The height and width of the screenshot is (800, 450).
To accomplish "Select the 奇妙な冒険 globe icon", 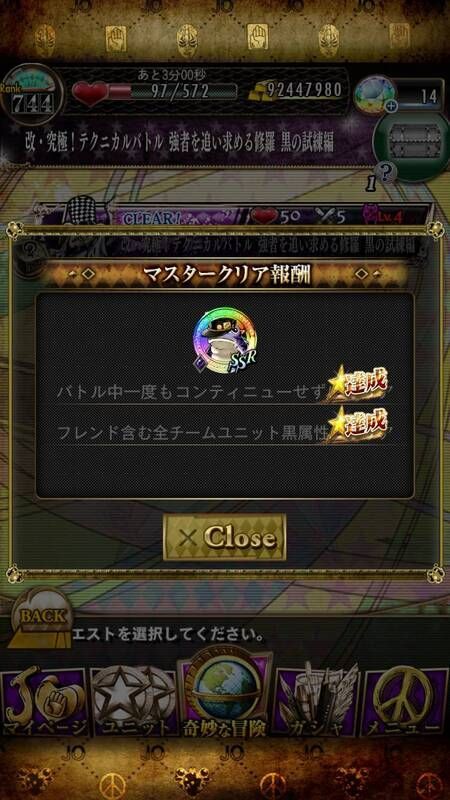I will [x=224, y=696].
